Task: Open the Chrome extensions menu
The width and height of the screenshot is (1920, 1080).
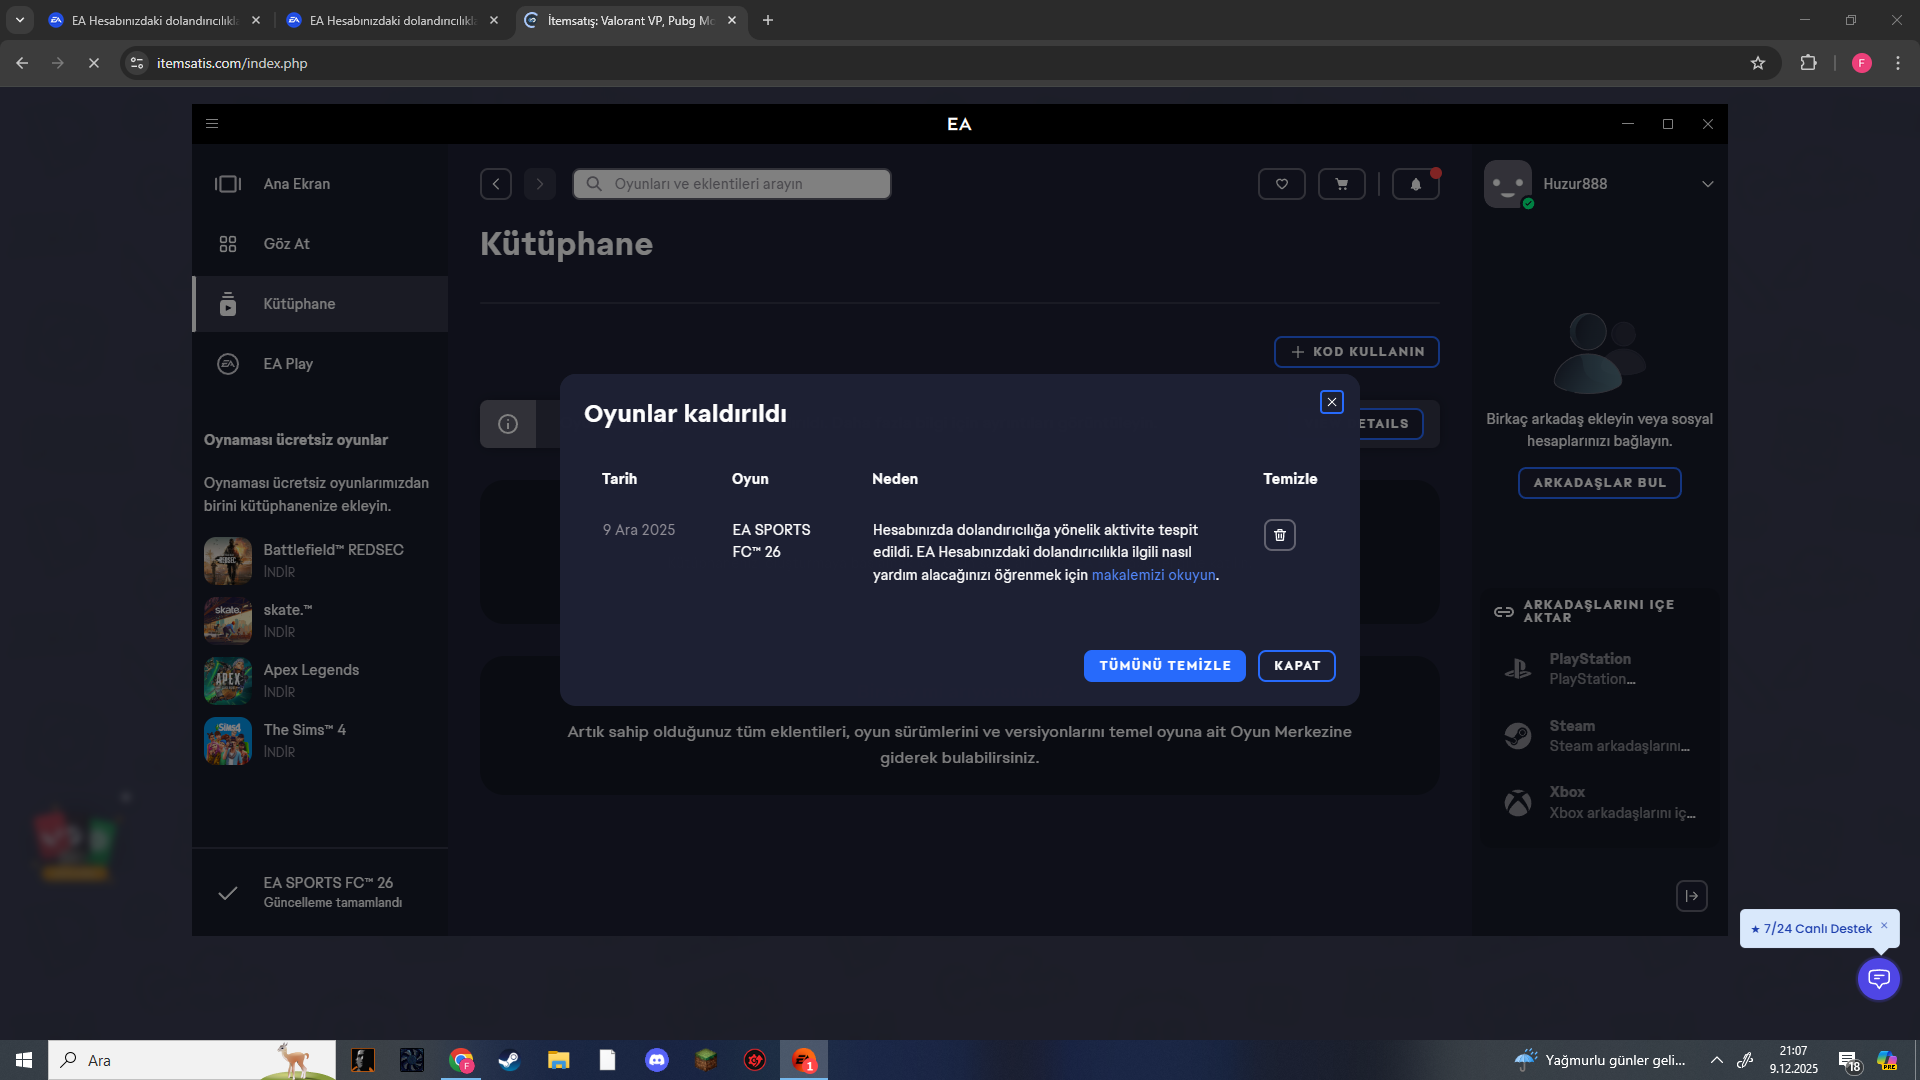Action: (x=1808, y=63)
